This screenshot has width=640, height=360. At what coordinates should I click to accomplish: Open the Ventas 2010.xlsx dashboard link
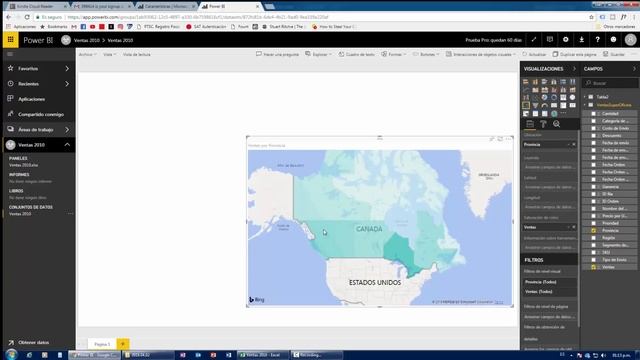(23, 165)
